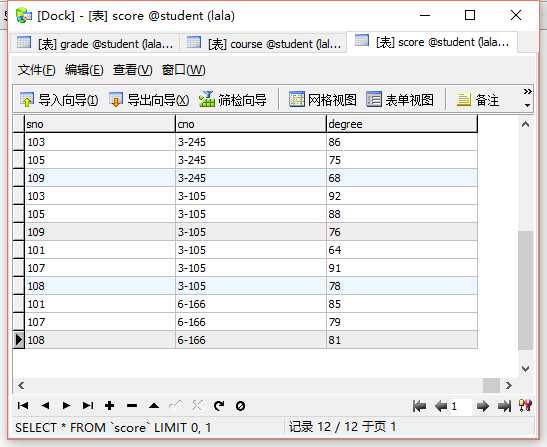Screen dimensions: 547x447
Task: Select degree cell with value 91
Action: click(402, 268)
